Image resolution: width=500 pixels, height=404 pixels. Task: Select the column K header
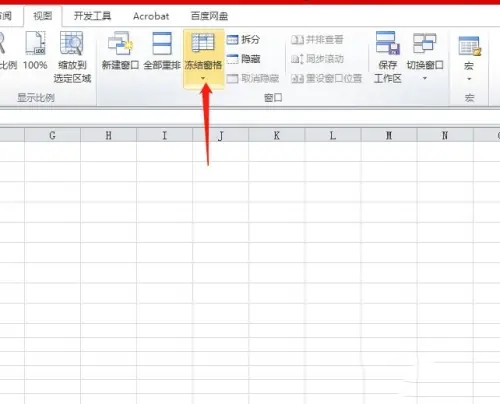click(277, 135)
